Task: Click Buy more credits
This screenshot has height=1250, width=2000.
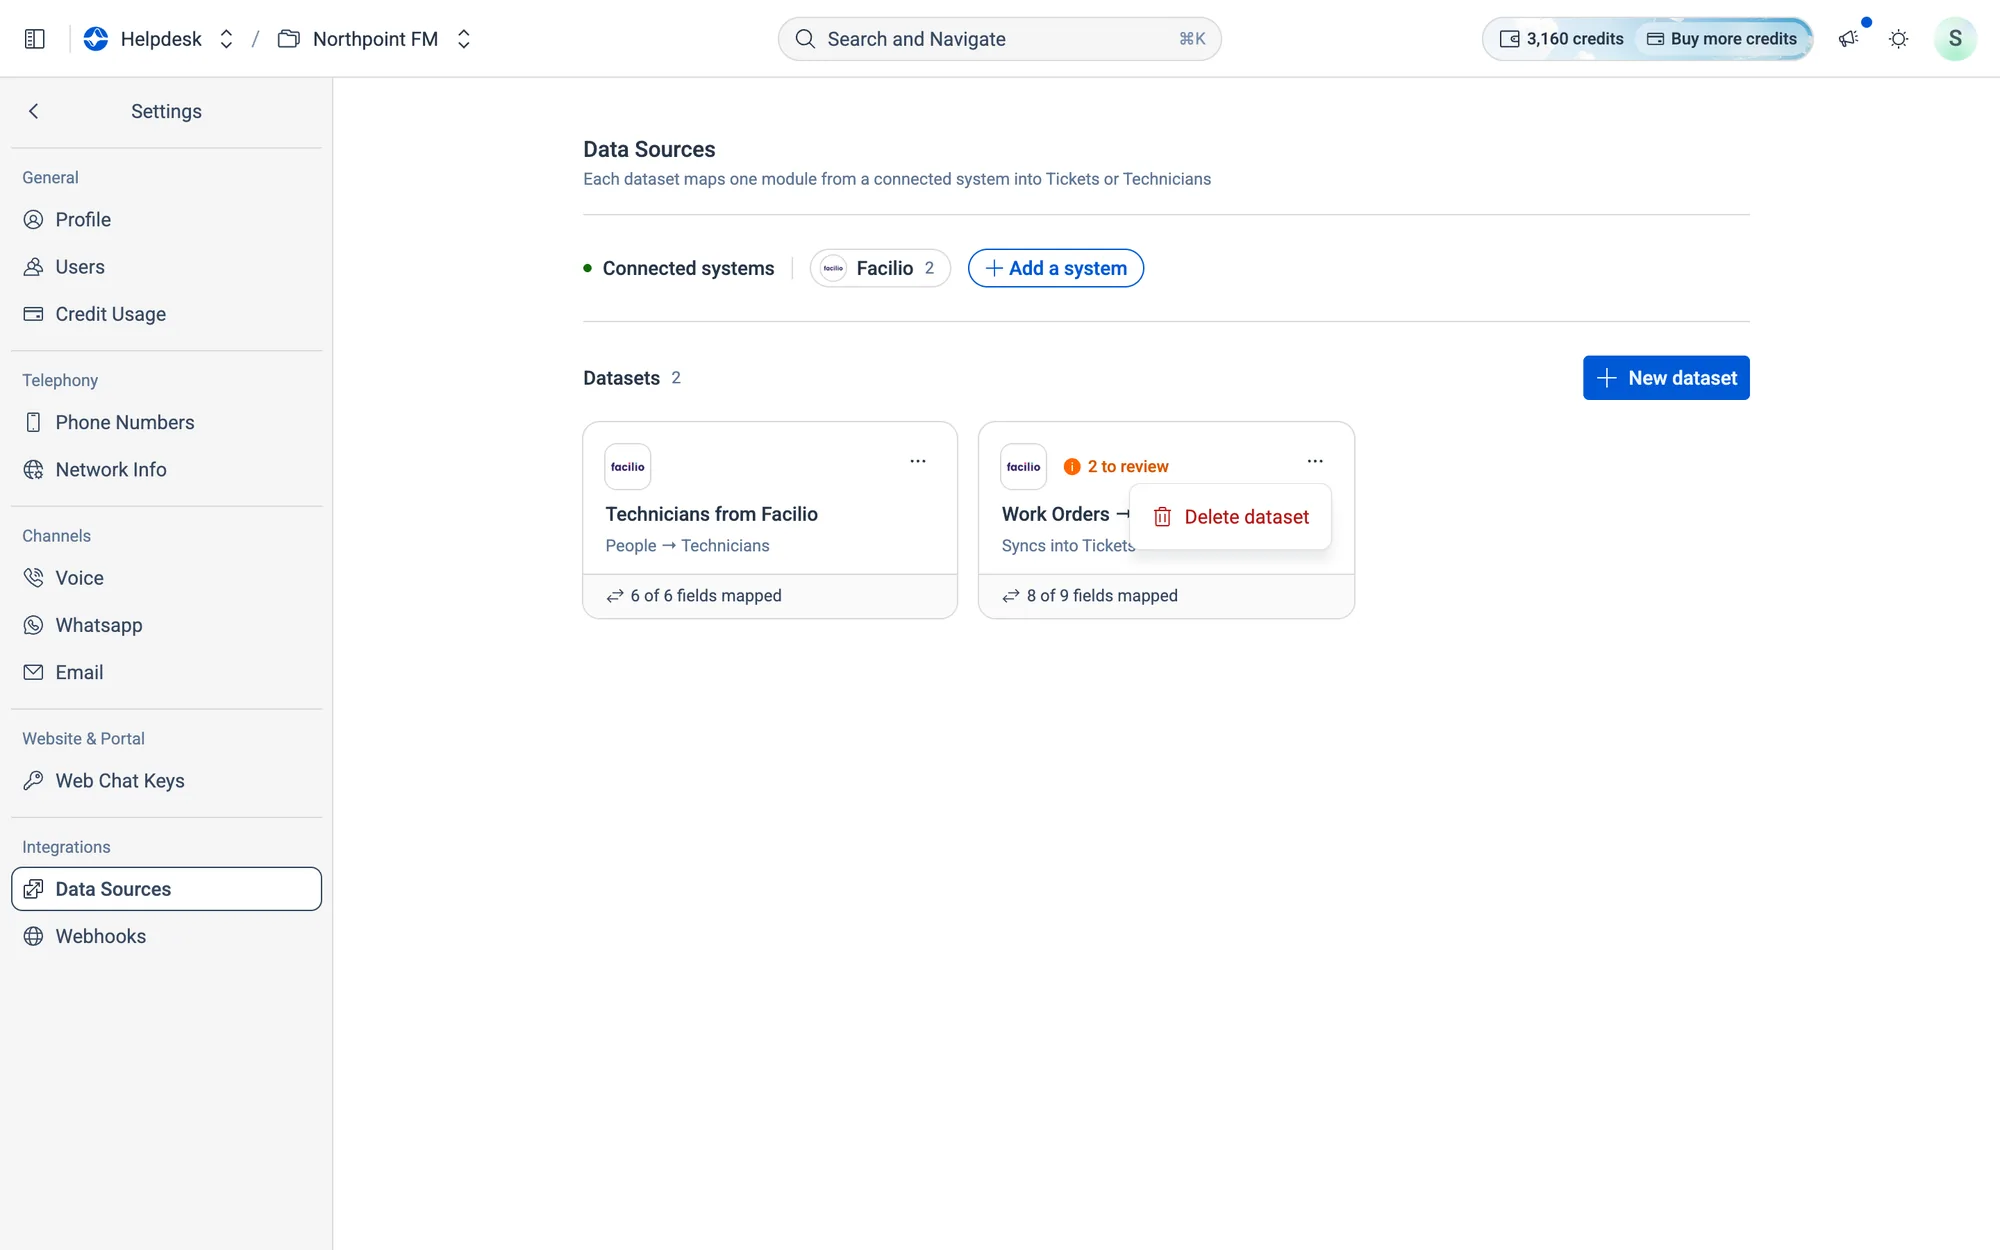Action: coord(1722,39)
